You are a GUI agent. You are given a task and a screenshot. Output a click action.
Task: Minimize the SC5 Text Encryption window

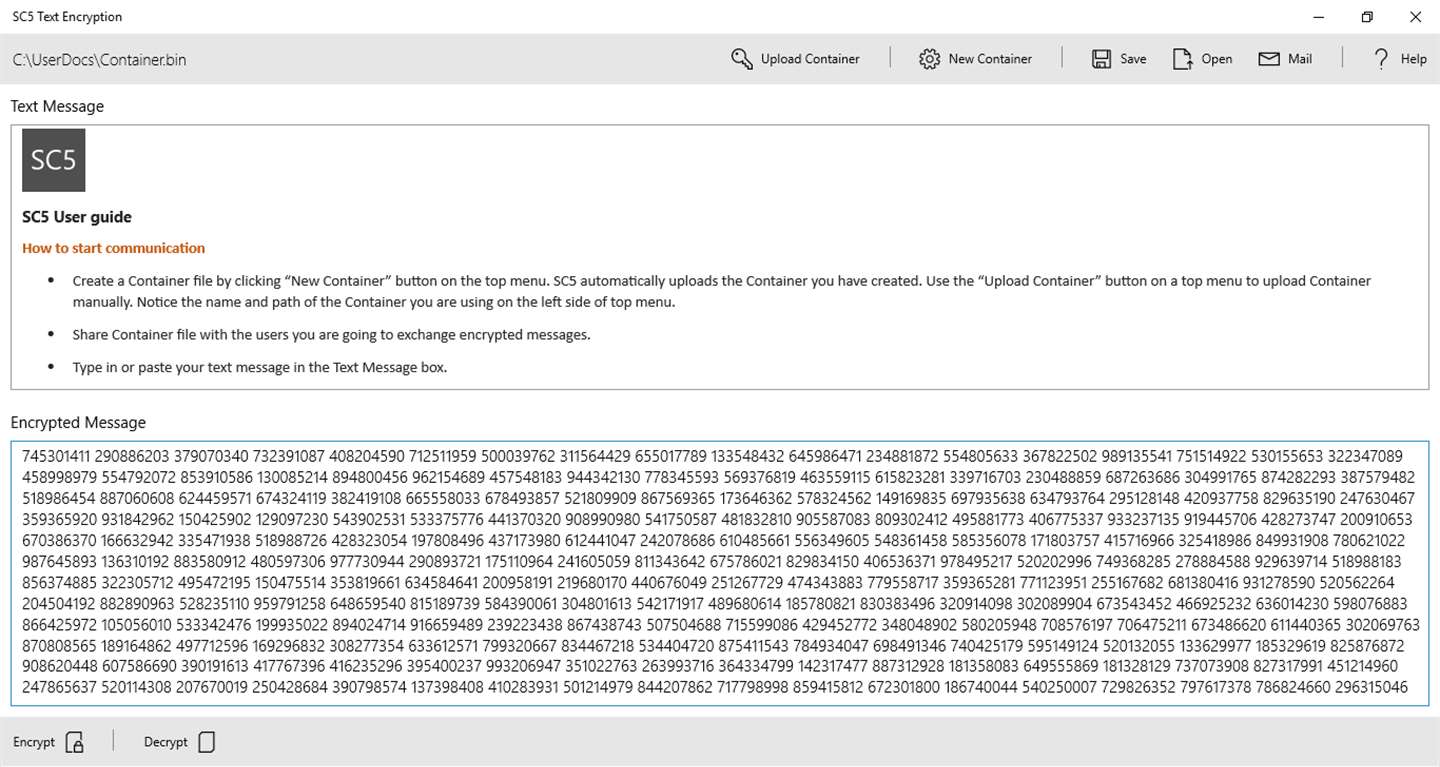tap(1320, 17)
